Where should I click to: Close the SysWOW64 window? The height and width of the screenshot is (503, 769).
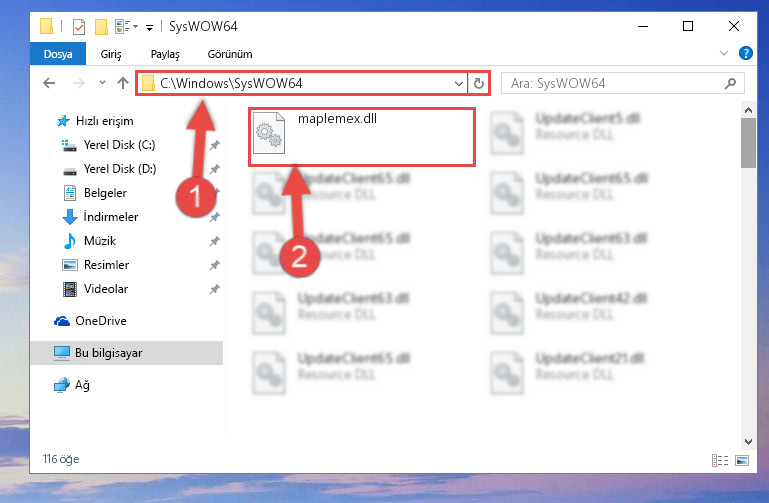(734, 26)
